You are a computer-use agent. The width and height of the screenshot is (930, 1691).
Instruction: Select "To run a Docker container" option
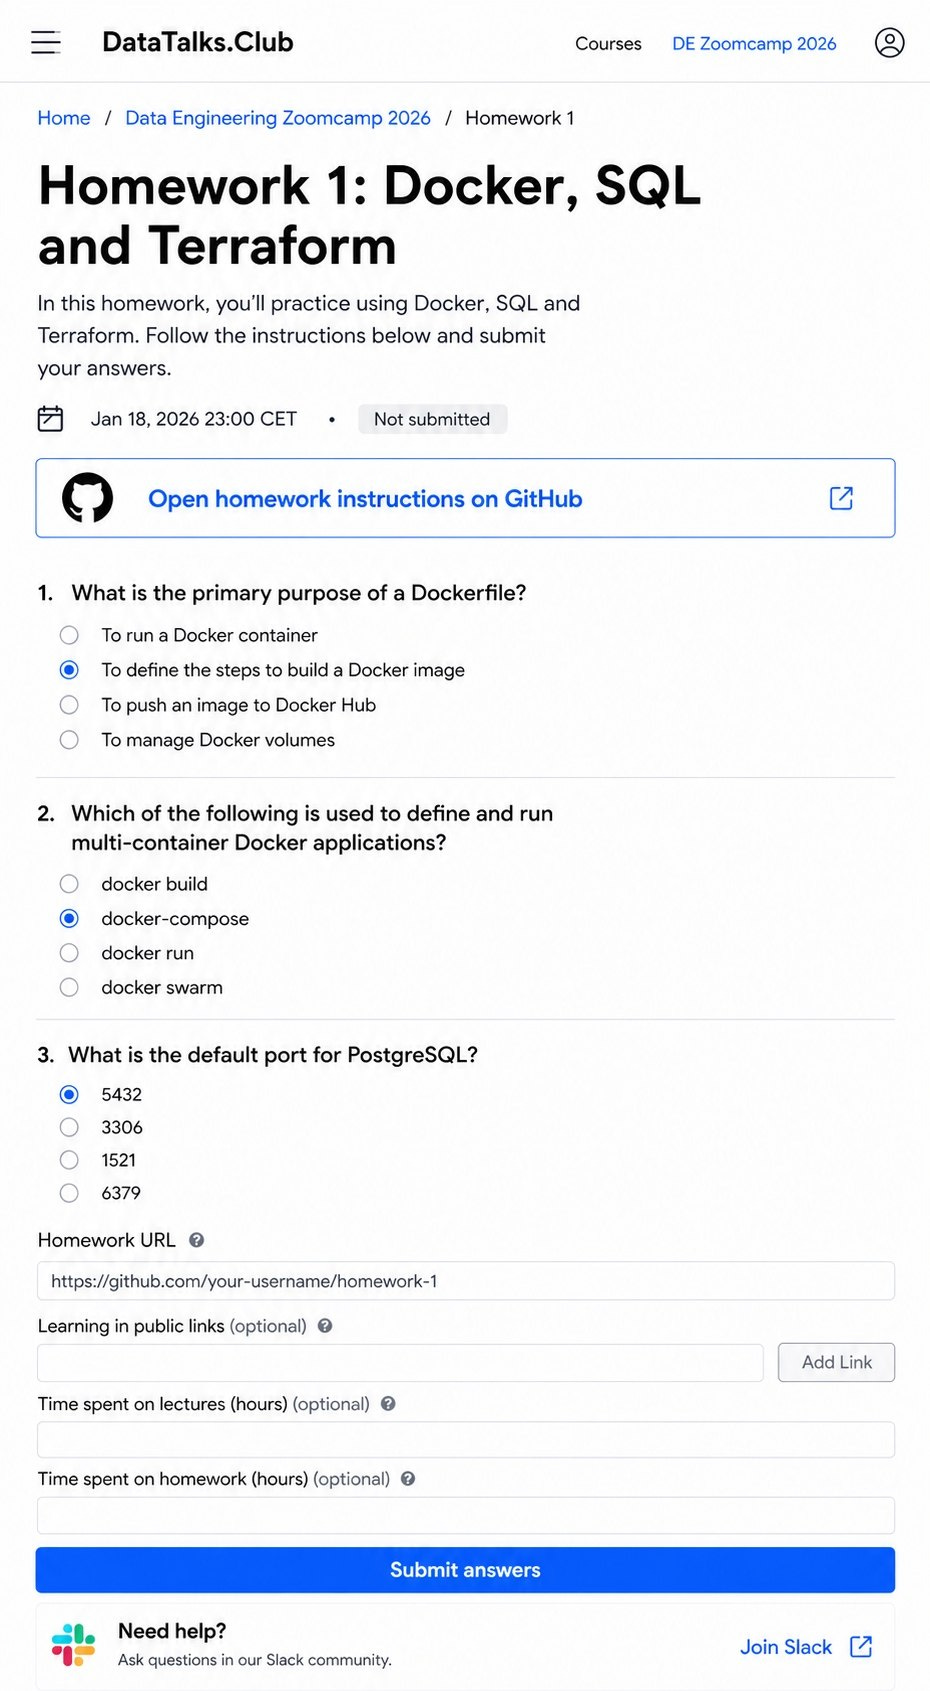tap(69, 635)
